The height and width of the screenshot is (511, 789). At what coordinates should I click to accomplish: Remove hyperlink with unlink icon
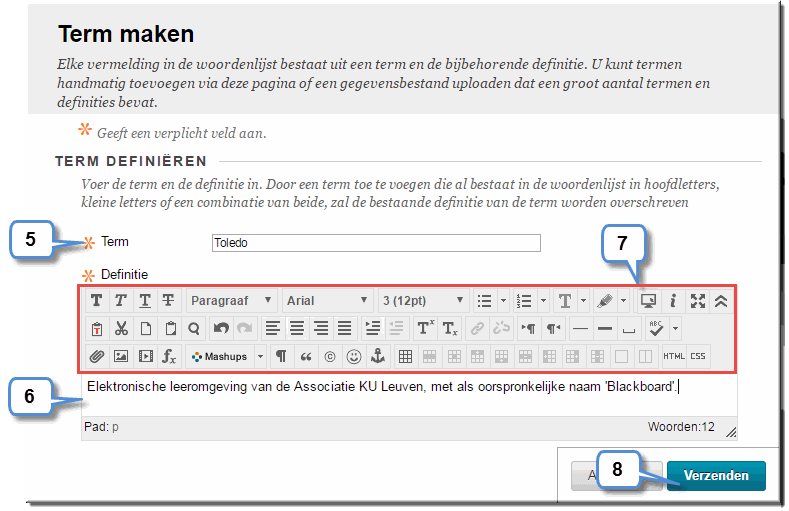click(x=501, y=329)
